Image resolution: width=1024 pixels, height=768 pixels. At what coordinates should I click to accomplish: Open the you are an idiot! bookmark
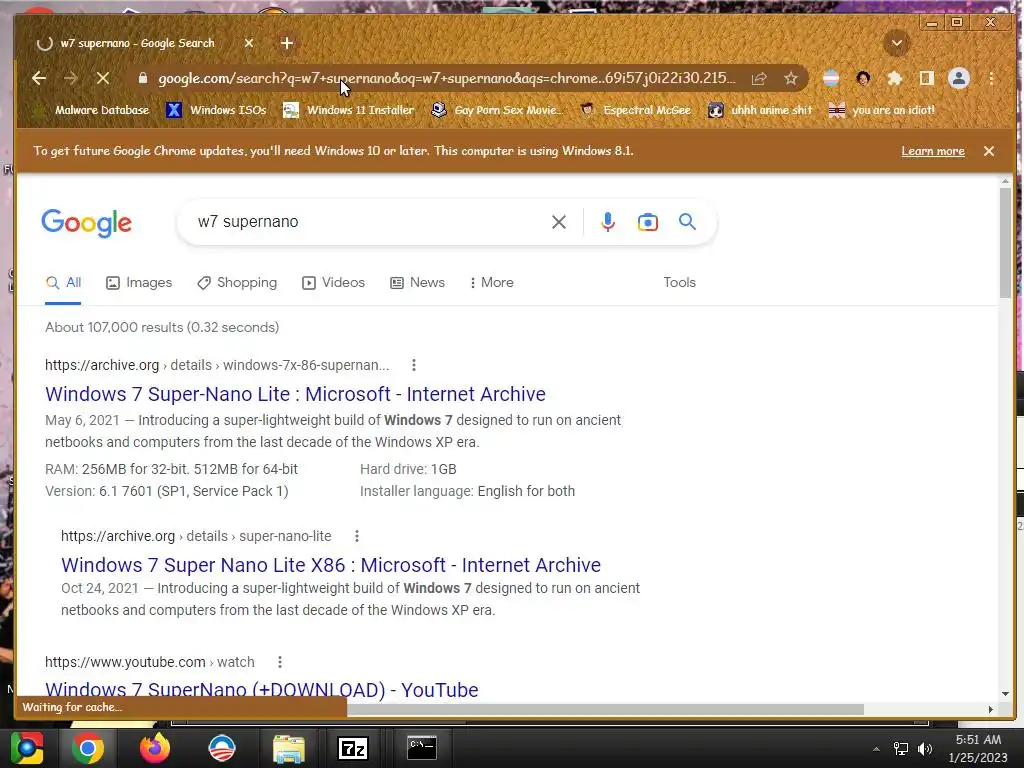(882, 110)
